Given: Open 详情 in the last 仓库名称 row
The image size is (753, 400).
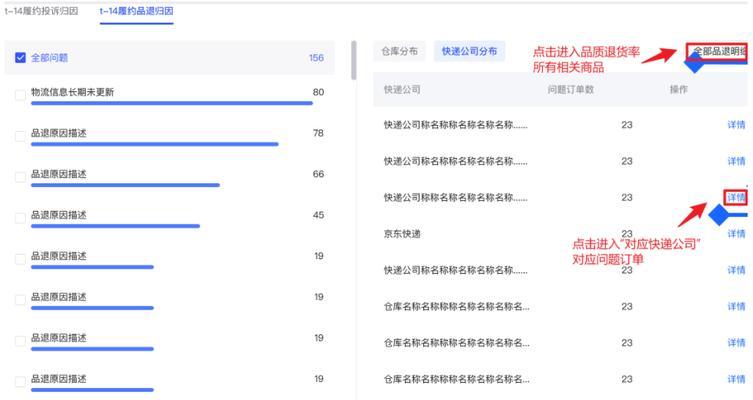Looking at the screenshot, I should click(x=736, y=379).
